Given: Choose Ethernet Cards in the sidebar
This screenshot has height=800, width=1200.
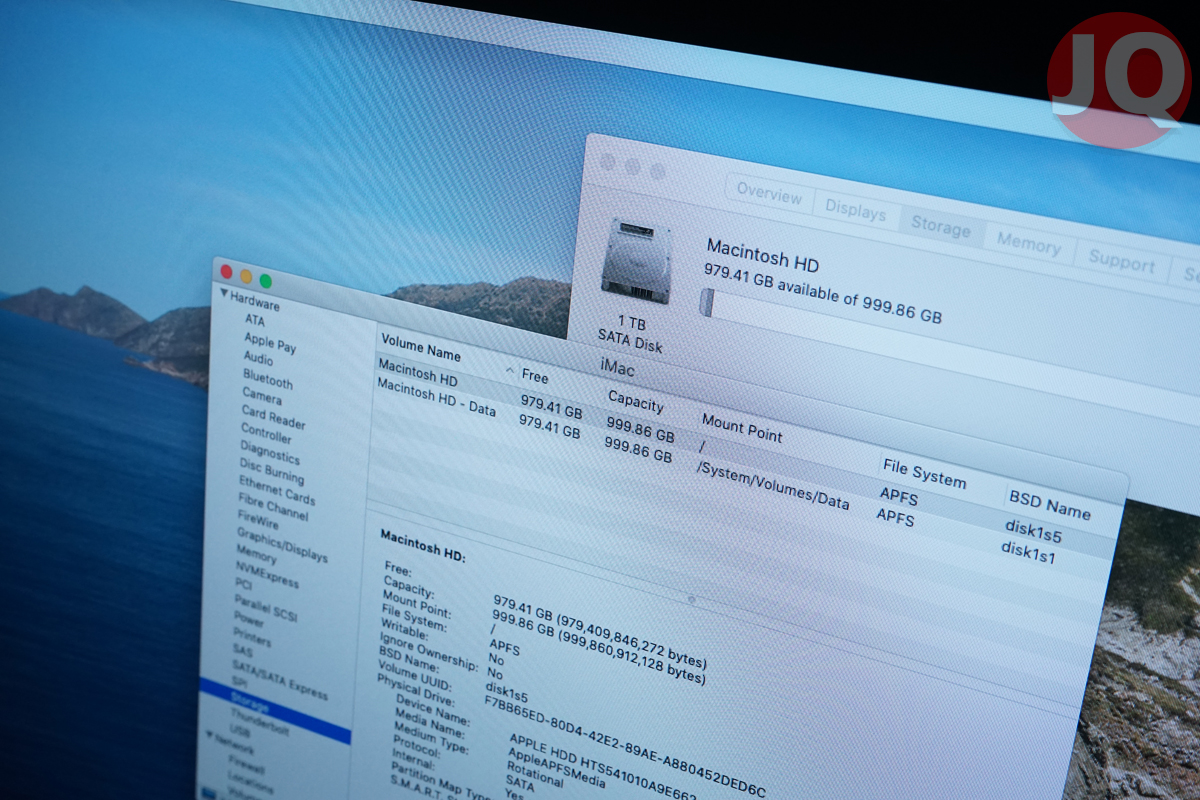Looking at the screenshot, I should pyautogui.click(x=276, y=491).
